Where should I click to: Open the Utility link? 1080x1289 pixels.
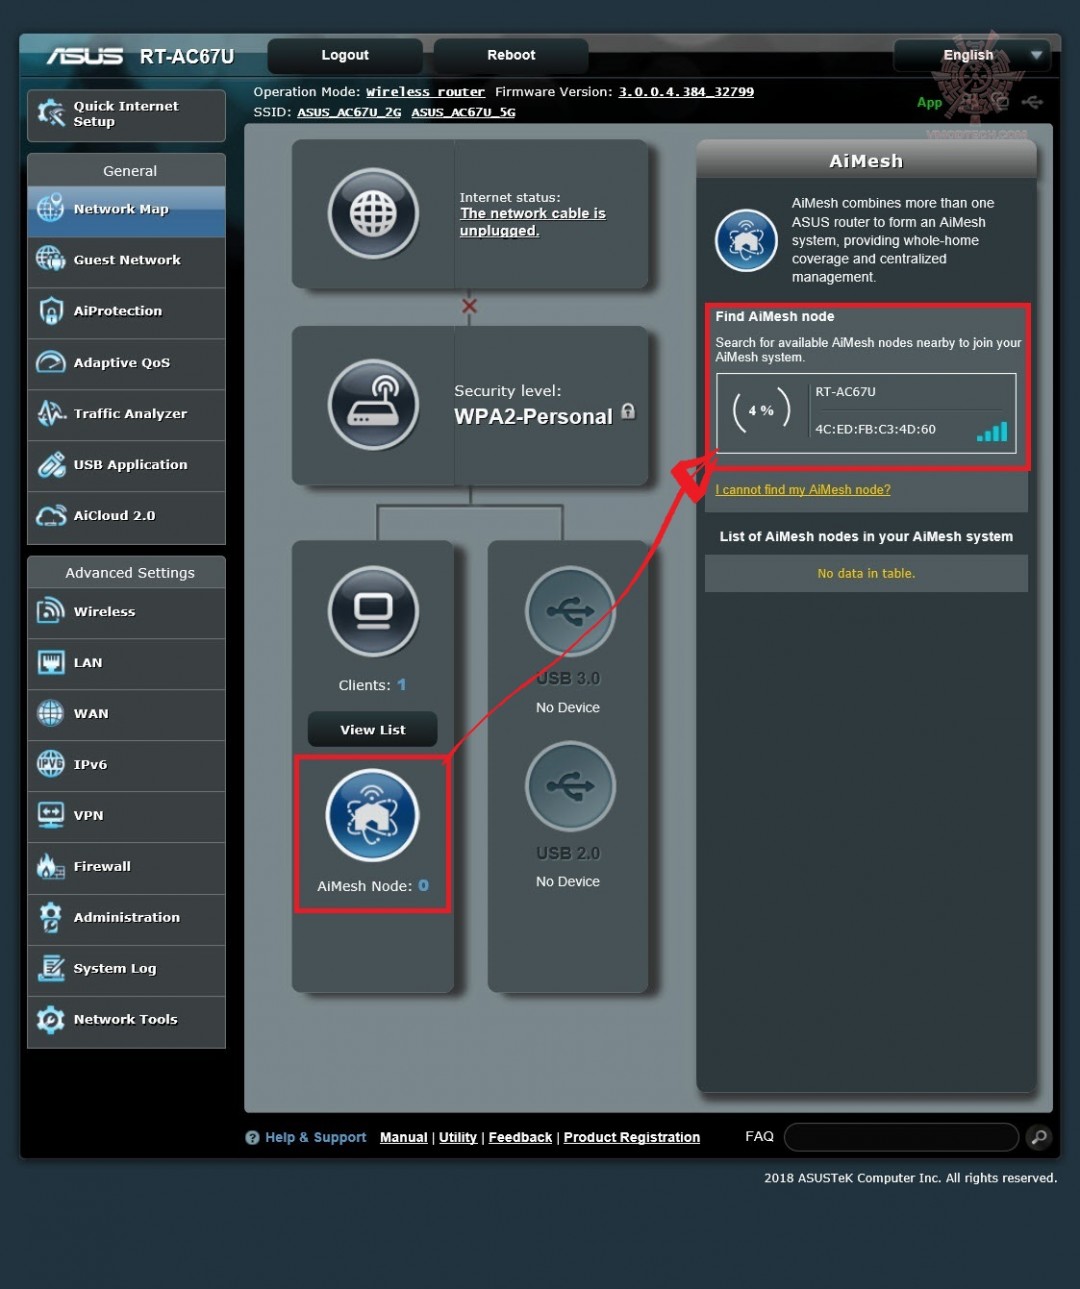458,1138
